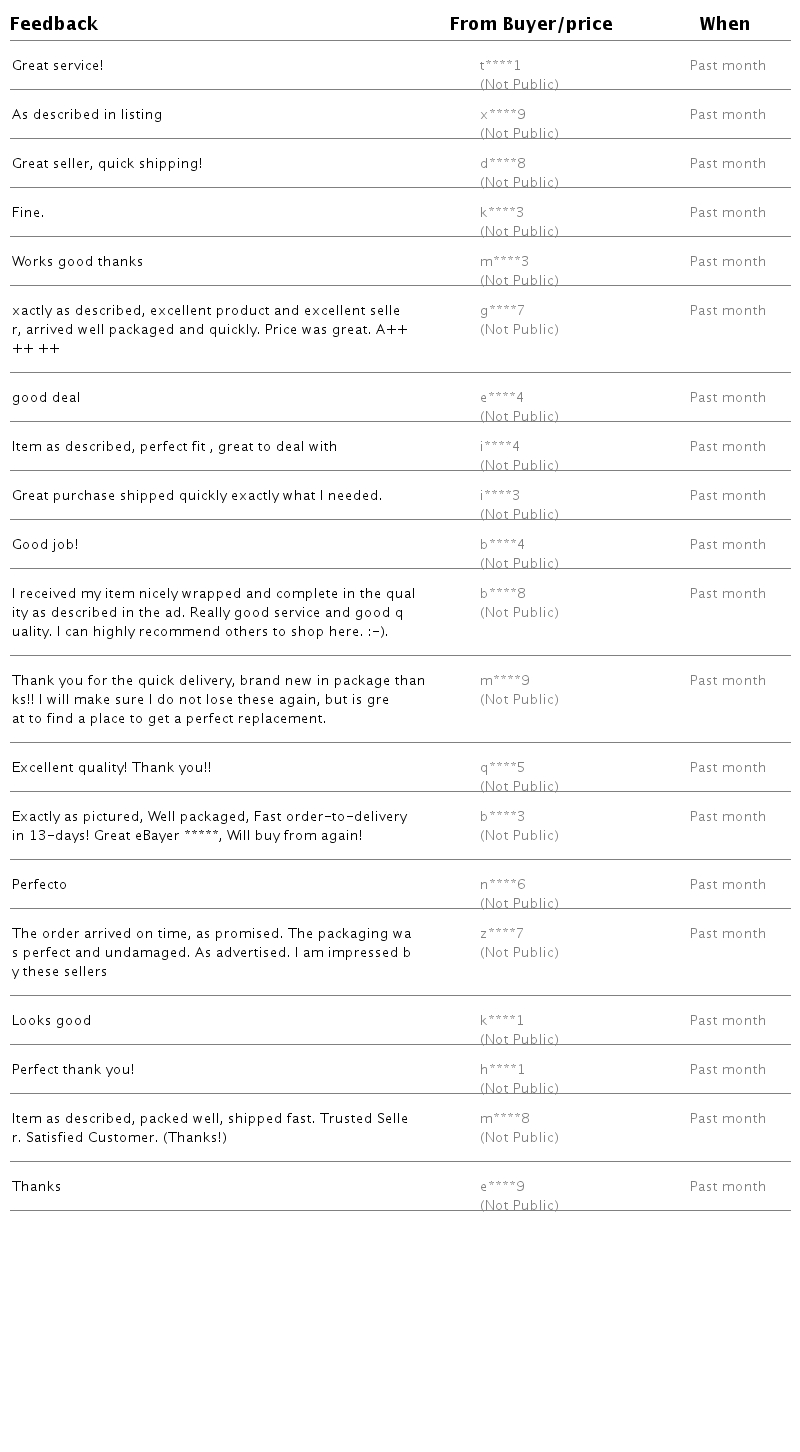Open buyer q****5 profile
800x1452 pixels.
coord(502,768)
